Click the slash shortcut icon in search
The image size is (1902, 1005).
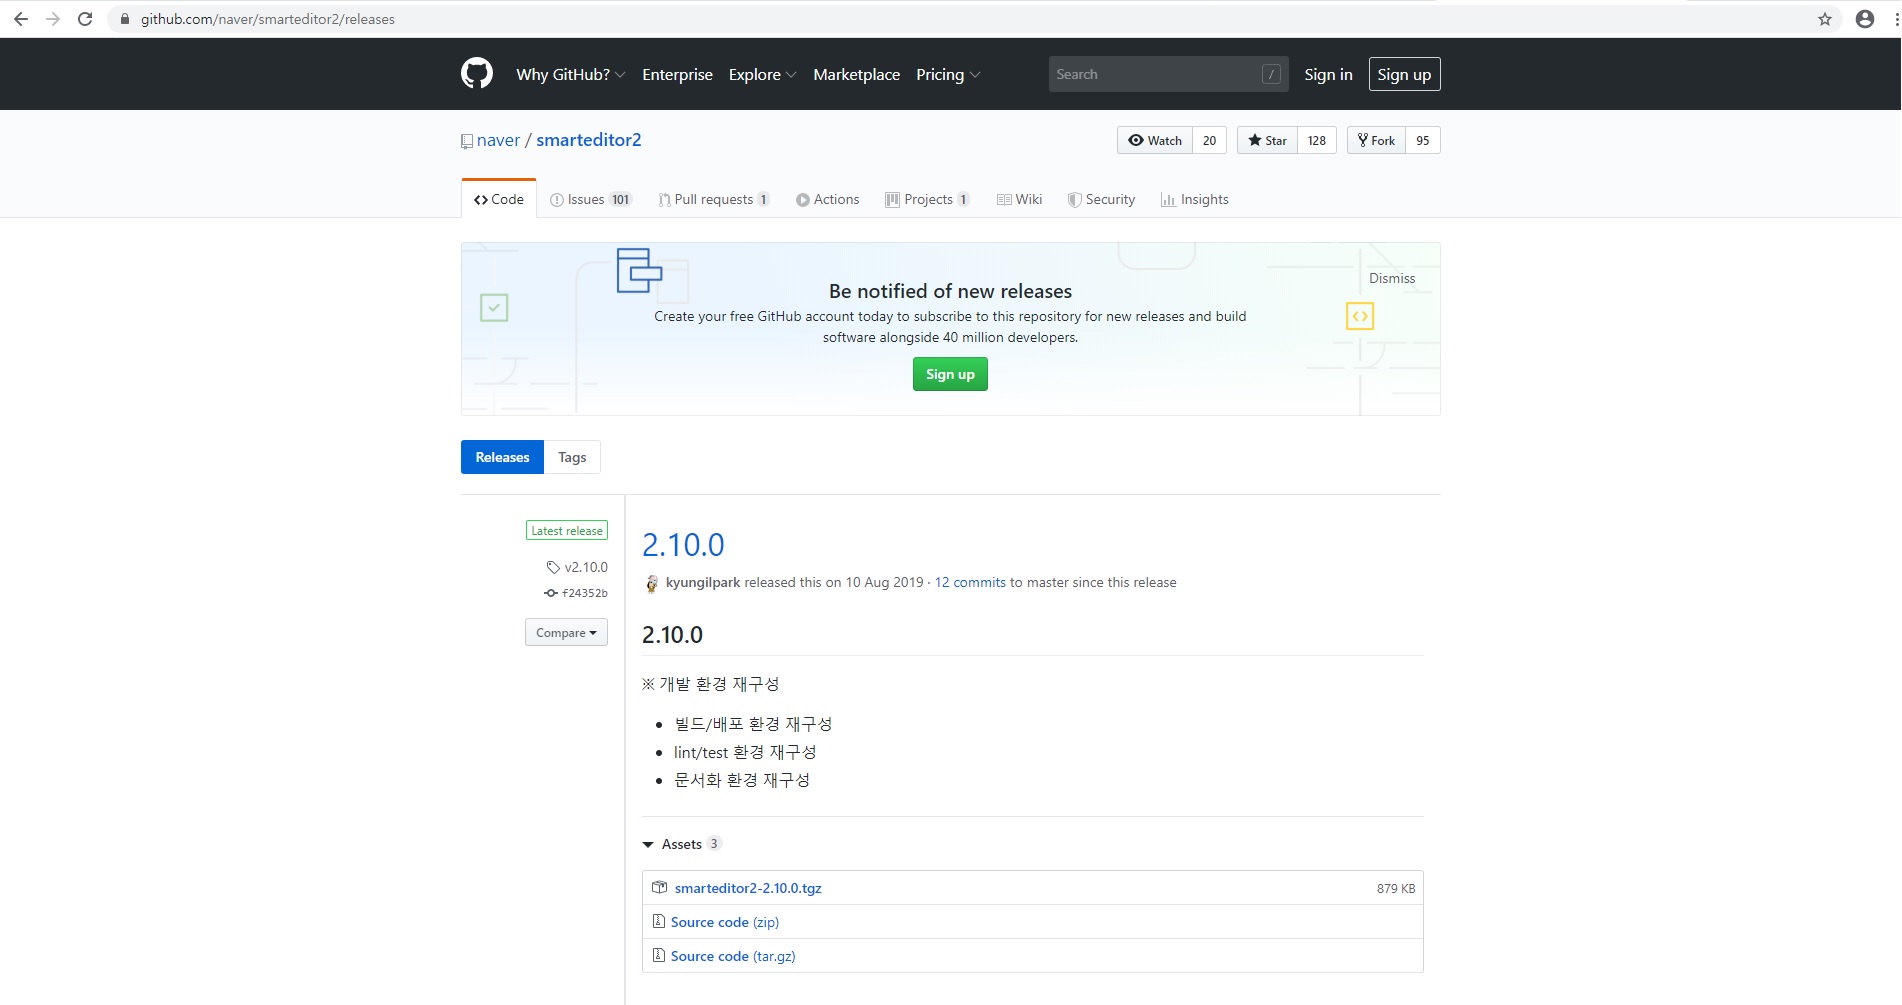(x=1272, y=74)
